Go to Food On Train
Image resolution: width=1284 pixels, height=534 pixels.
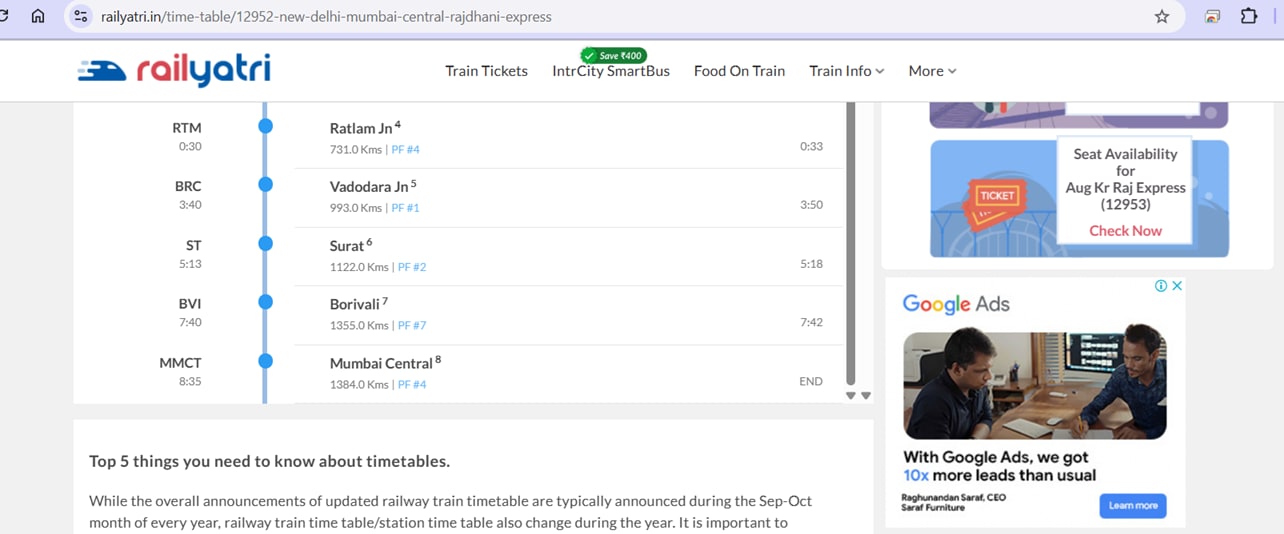click(x=739, y=71)
